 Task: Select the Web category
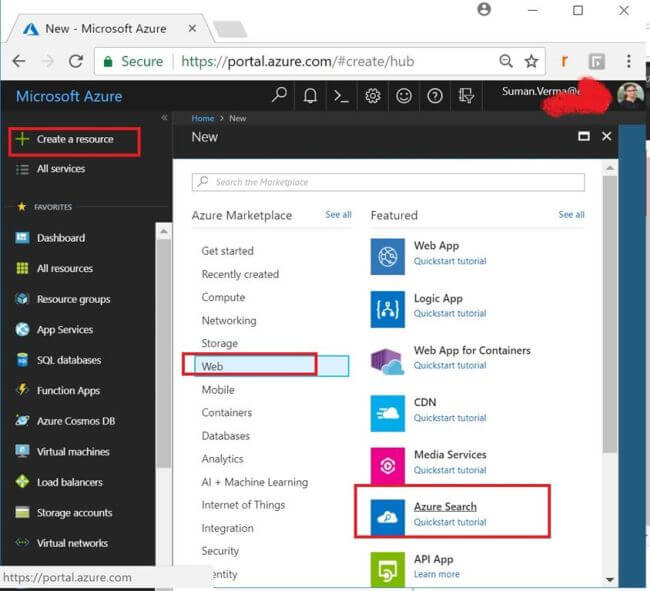click(x=272, y=366)
